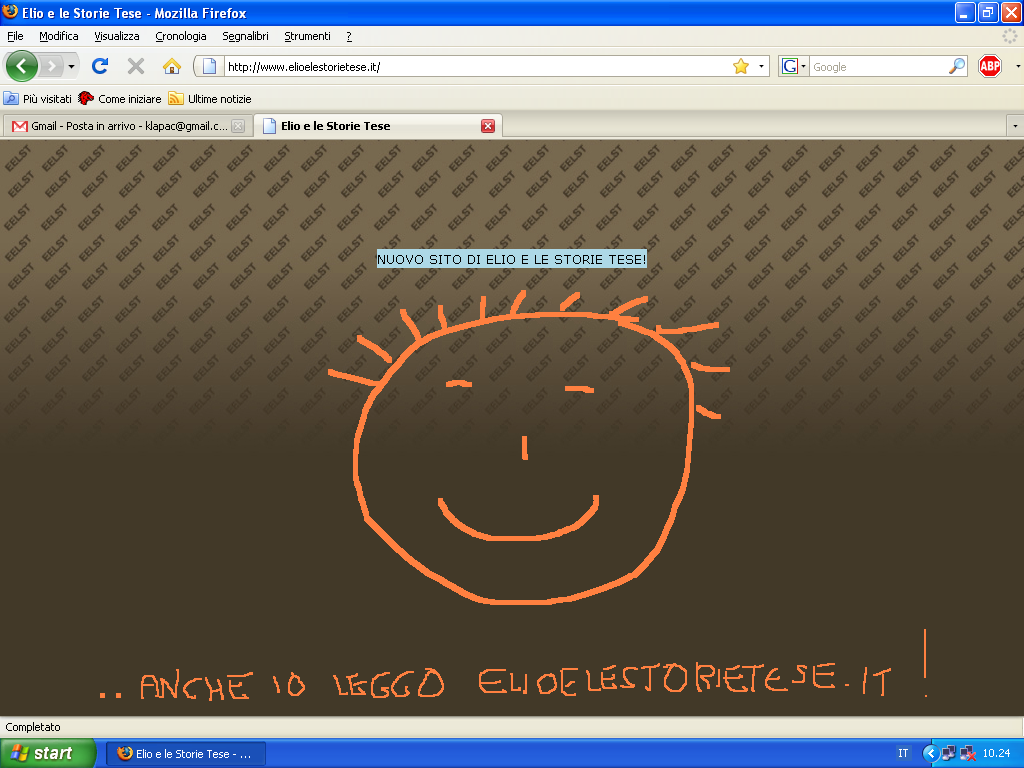The image size is (1024, 768).
Task: Open the Segnalibri menu
Action: [246, 36]
